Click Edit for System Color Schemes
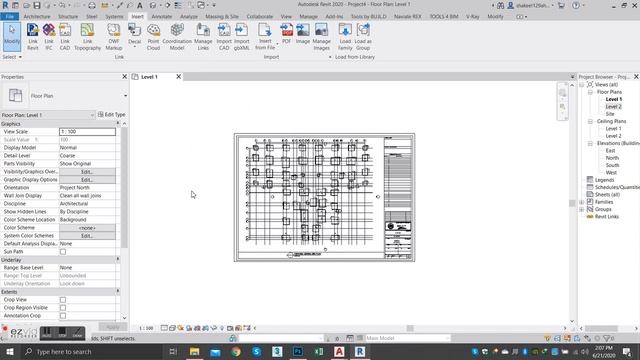640x360 pixels. [87, 236]
